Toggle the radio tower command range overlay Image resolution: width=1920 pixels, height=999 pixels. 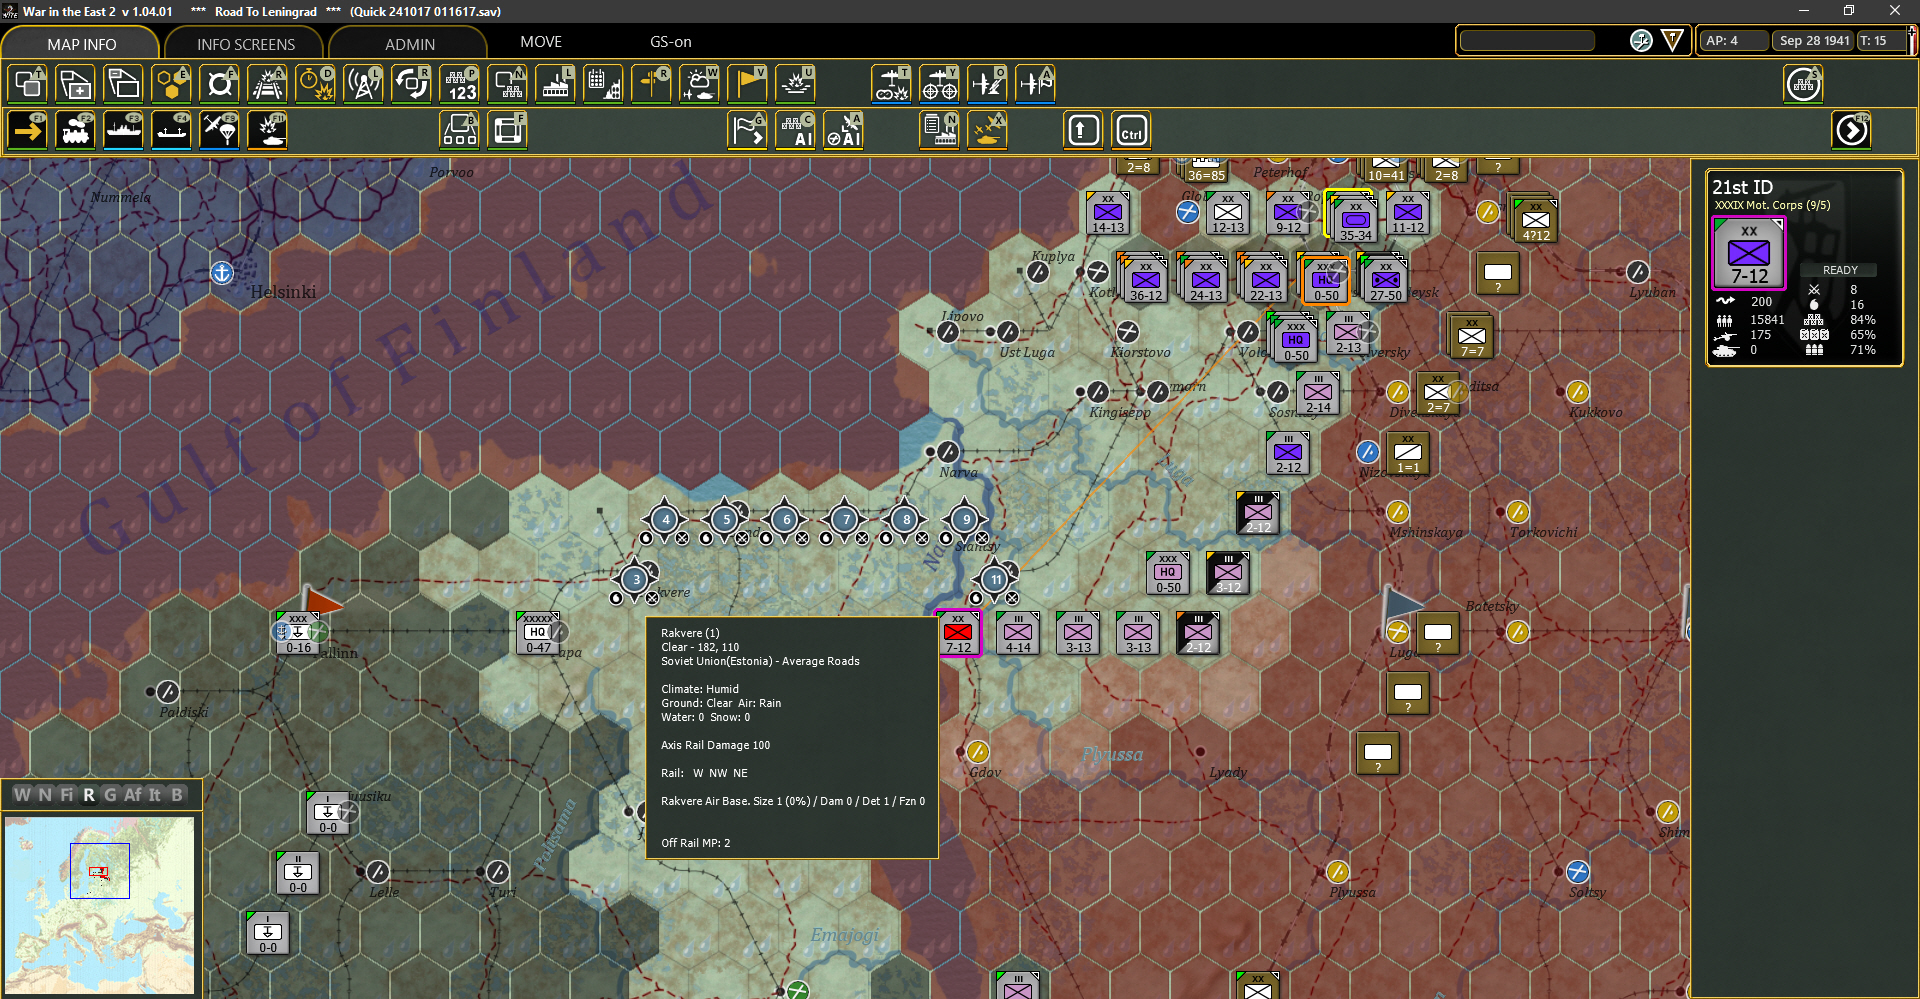(363, 84)
